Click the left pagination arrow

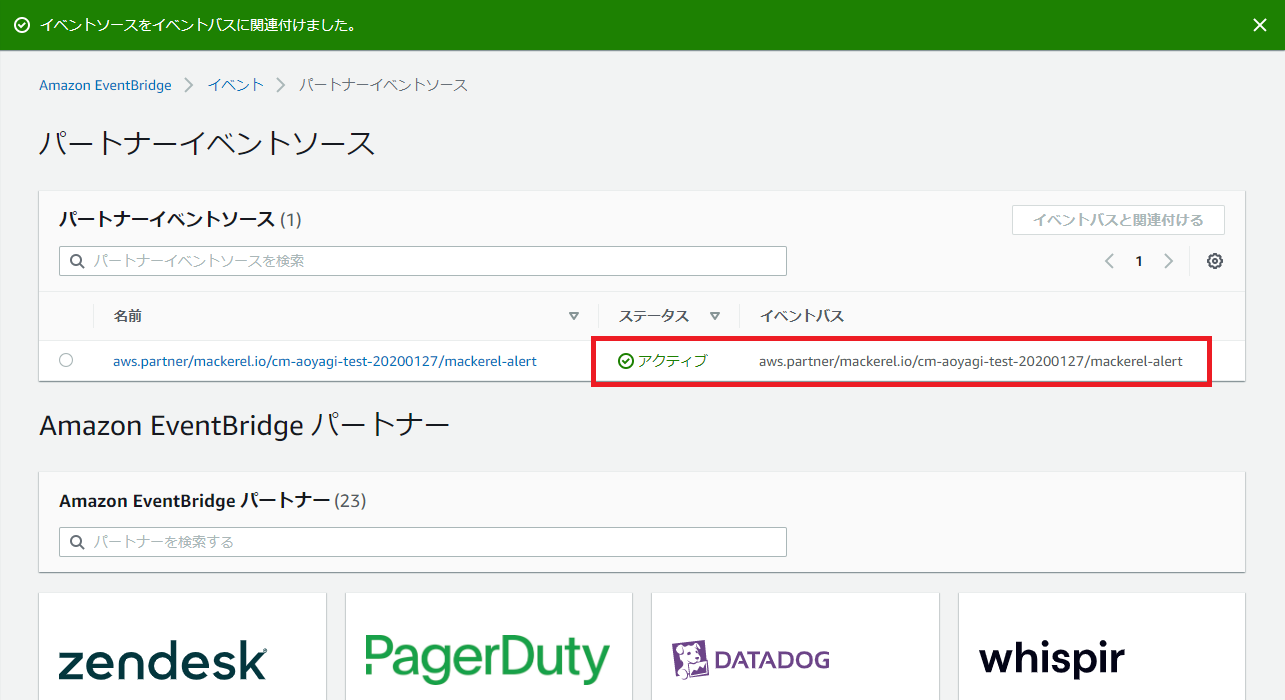[x=1108, y=260]
